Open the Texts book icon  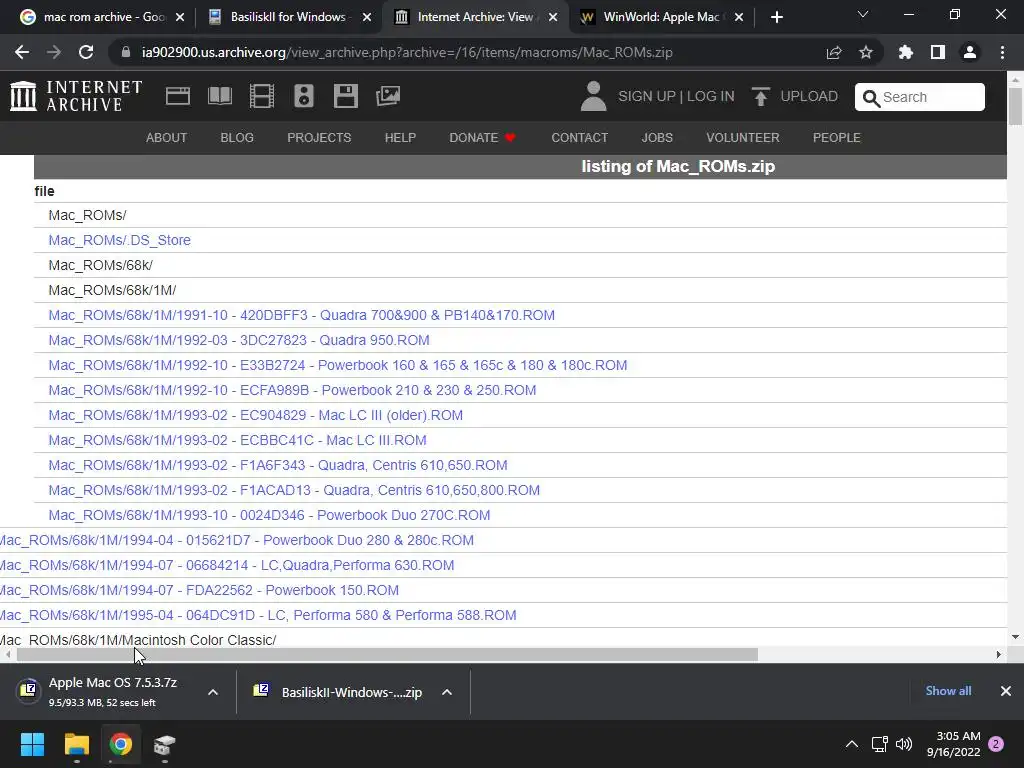[220, 96]
